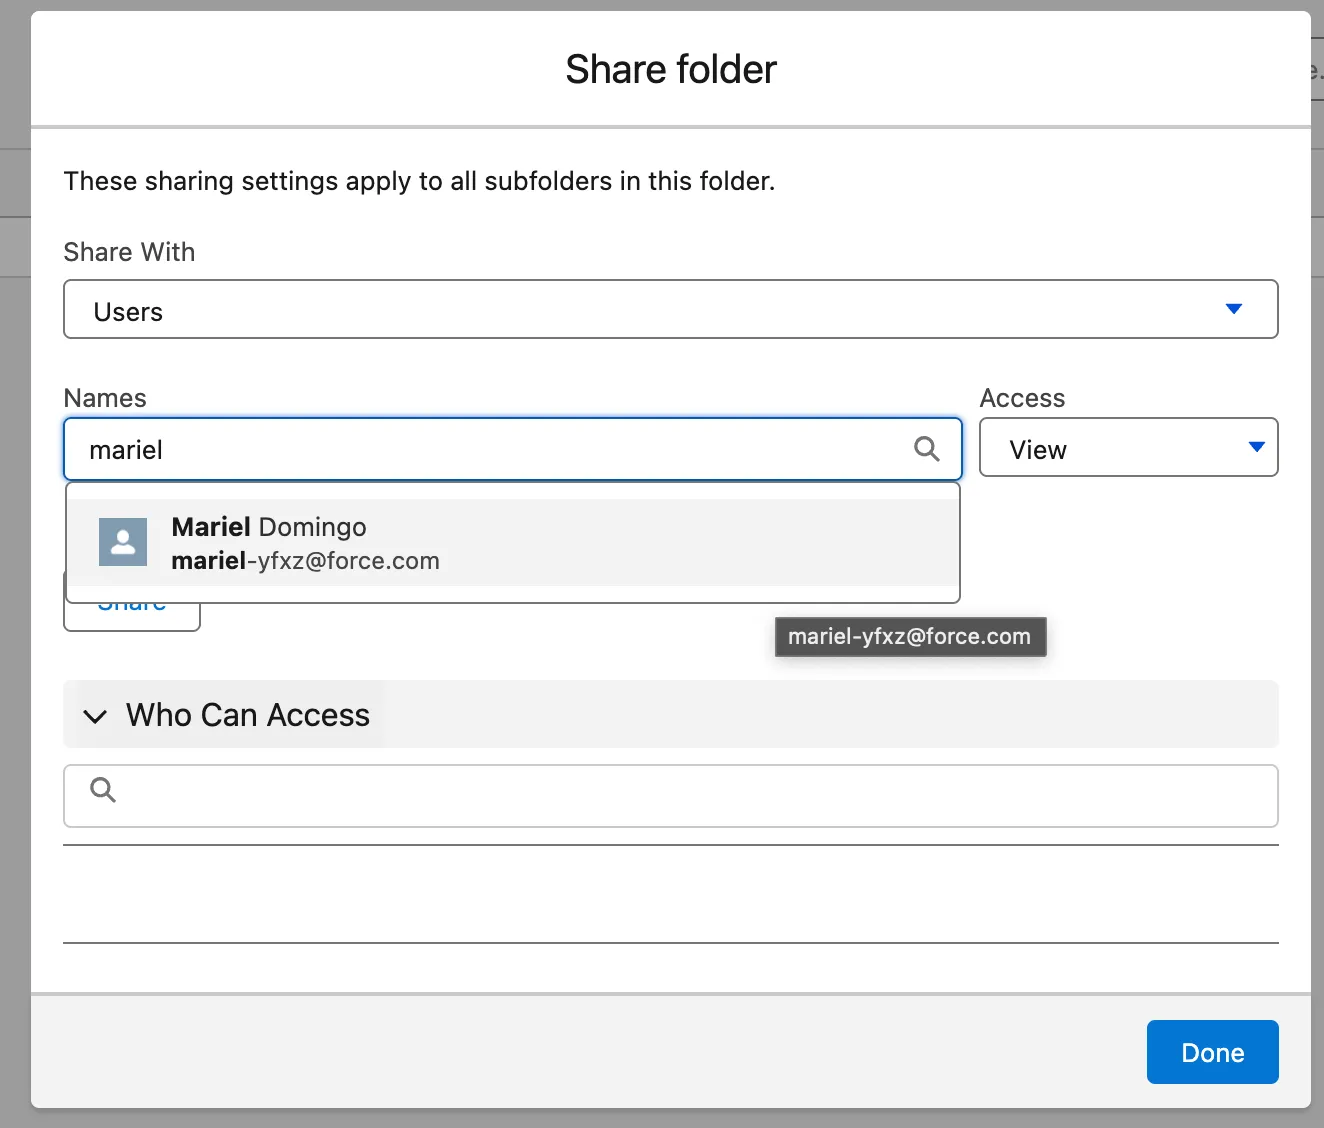Click the View value in the Access box
The image size is (1324, 1128).
[1038, 450]
